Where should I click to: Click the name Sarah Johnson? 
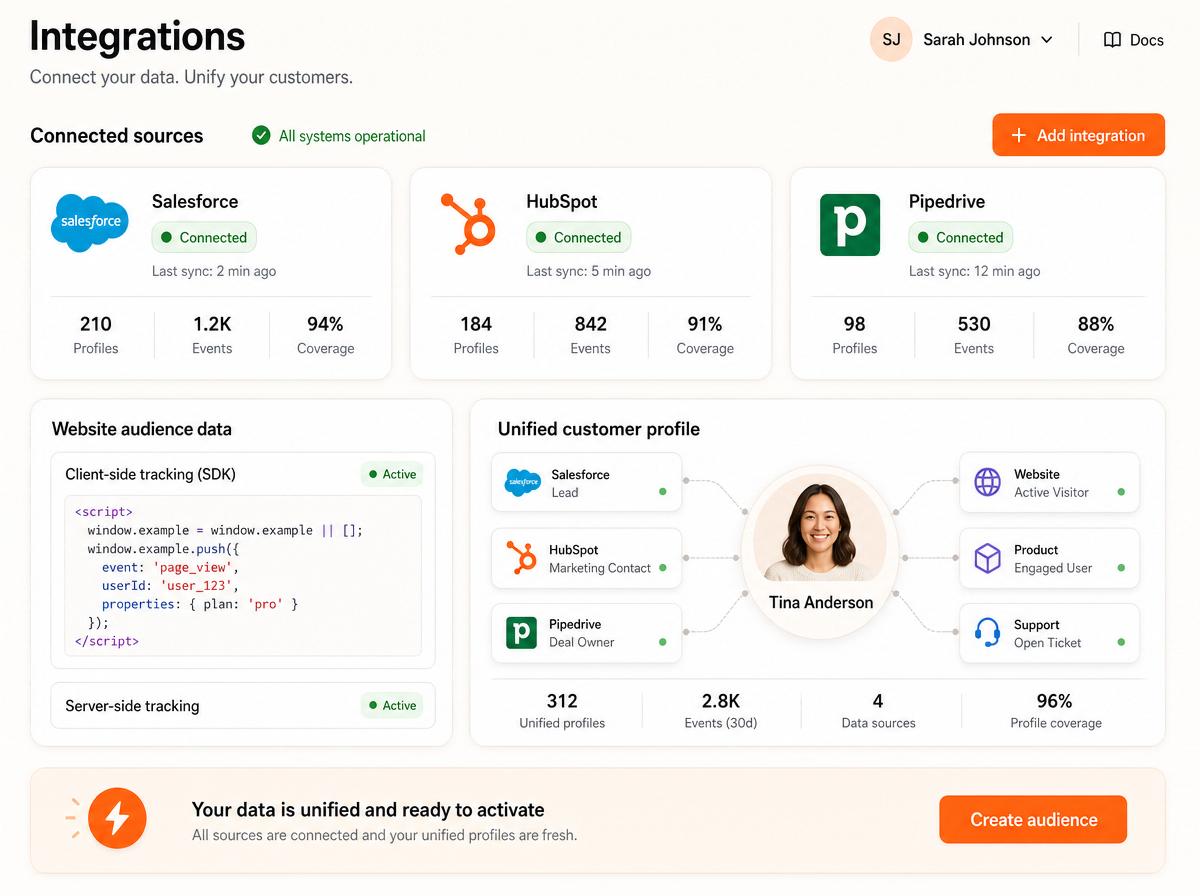click(976, 40)
